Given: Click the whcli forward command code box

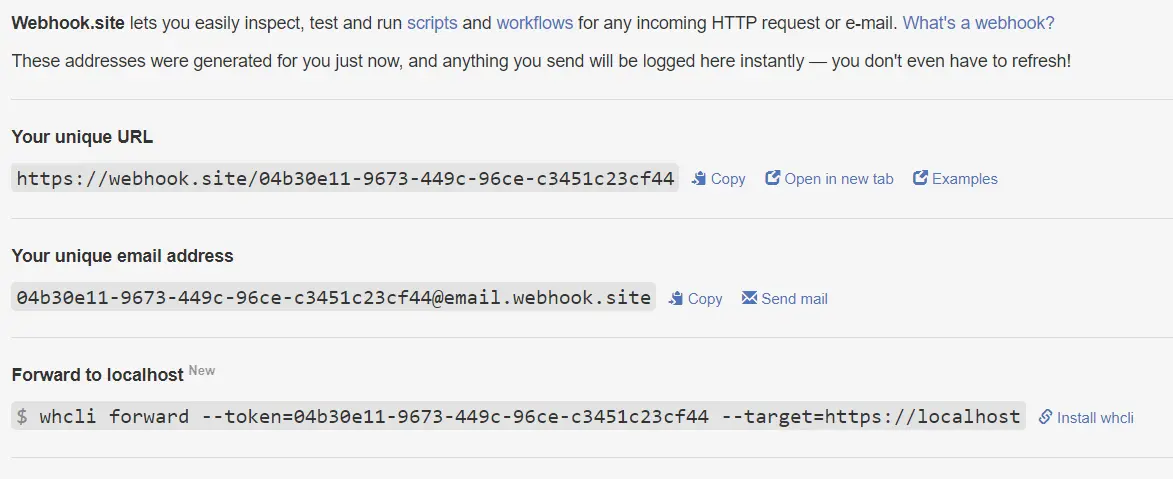Looking at the screenshot, I should 518,417.
